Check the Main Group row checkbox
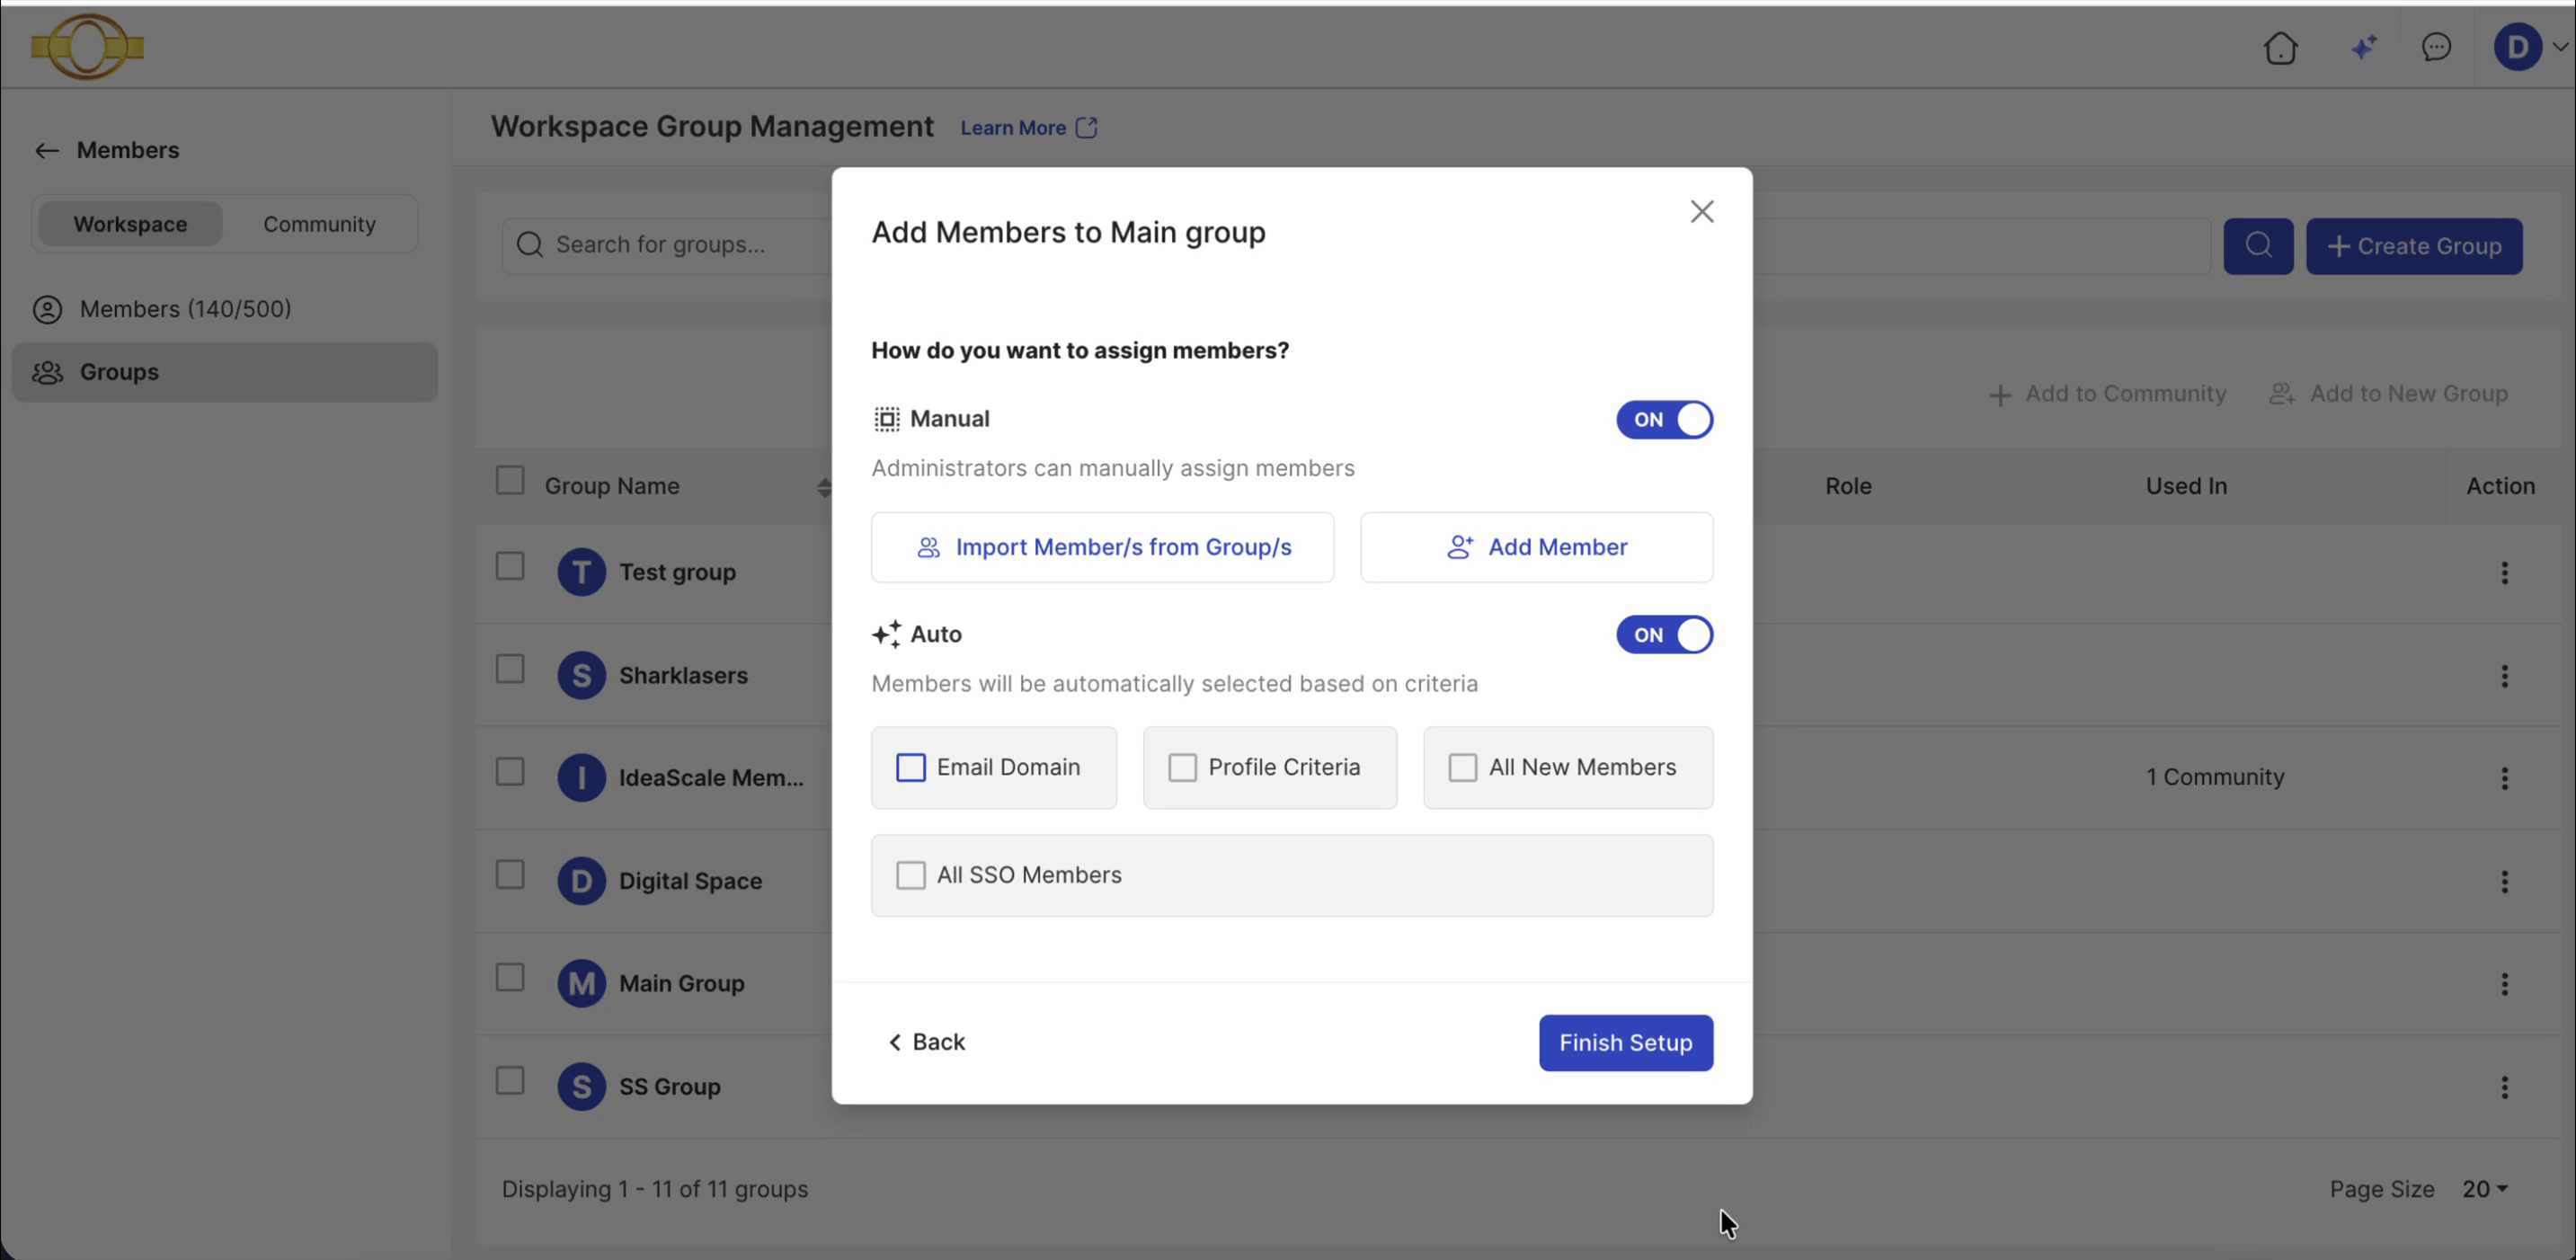 [x=510, y=978]
